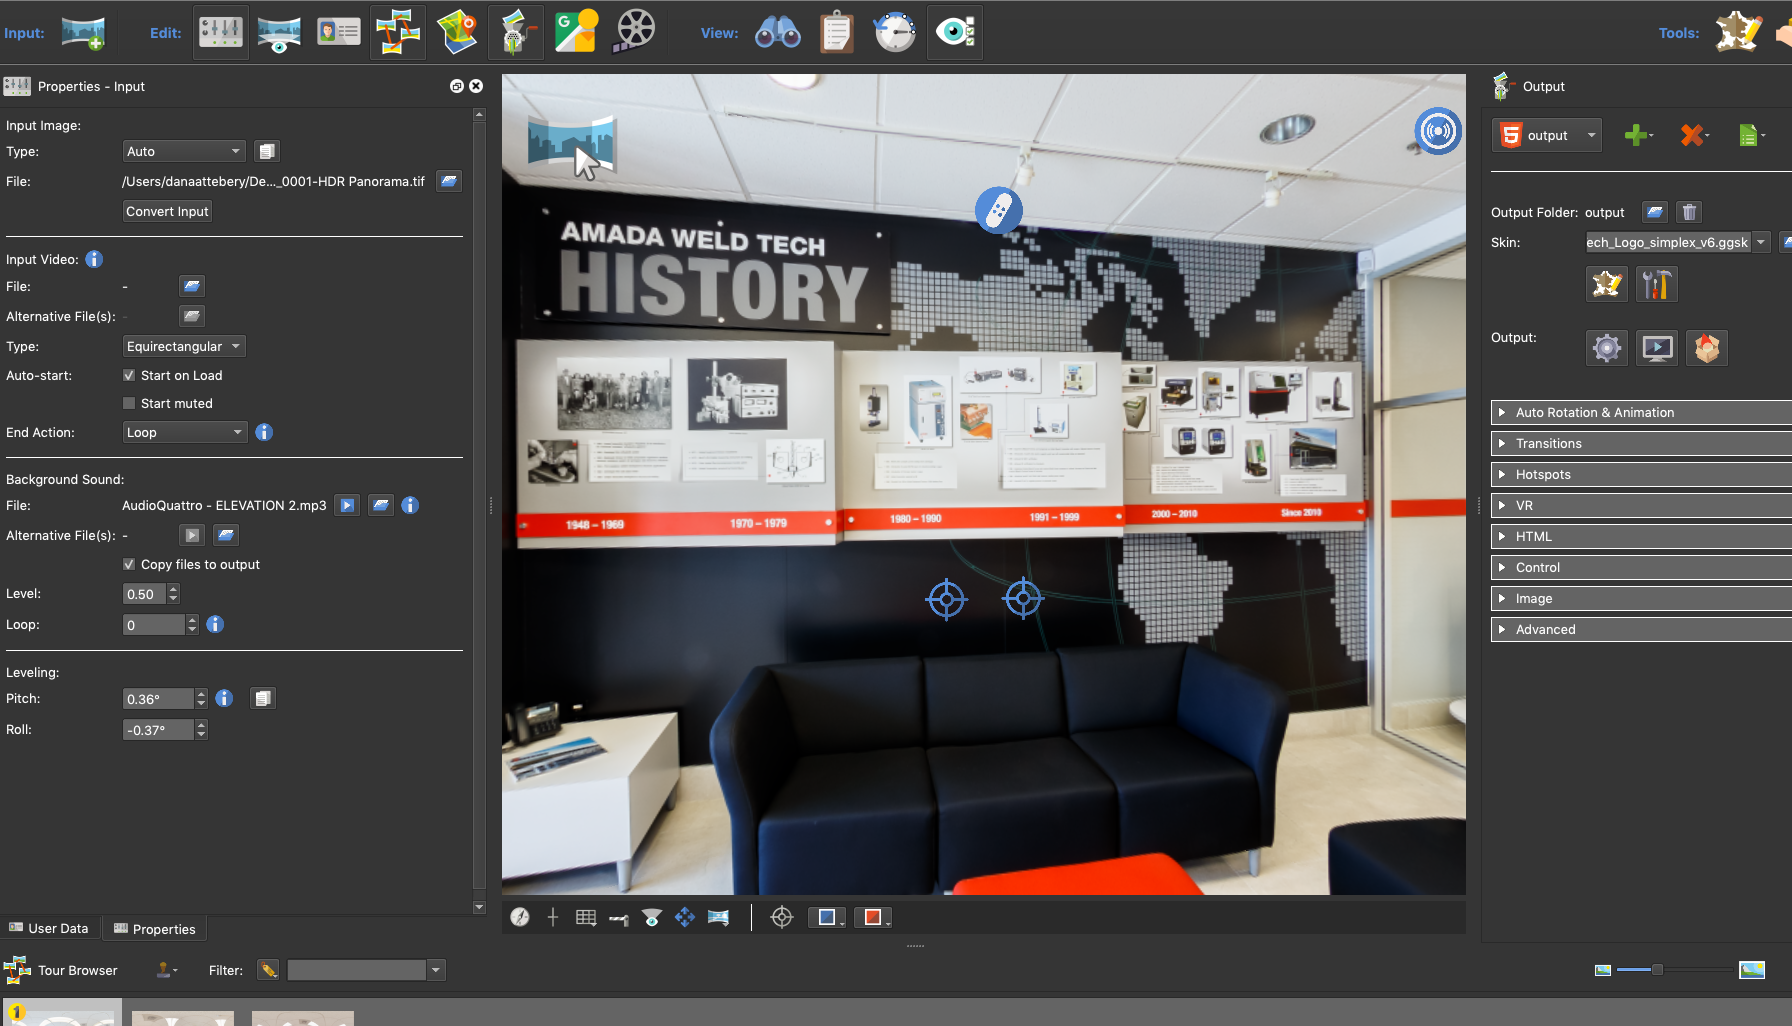
Task: Open the Google Street View toolbar icon
Action: pos(576,32)
